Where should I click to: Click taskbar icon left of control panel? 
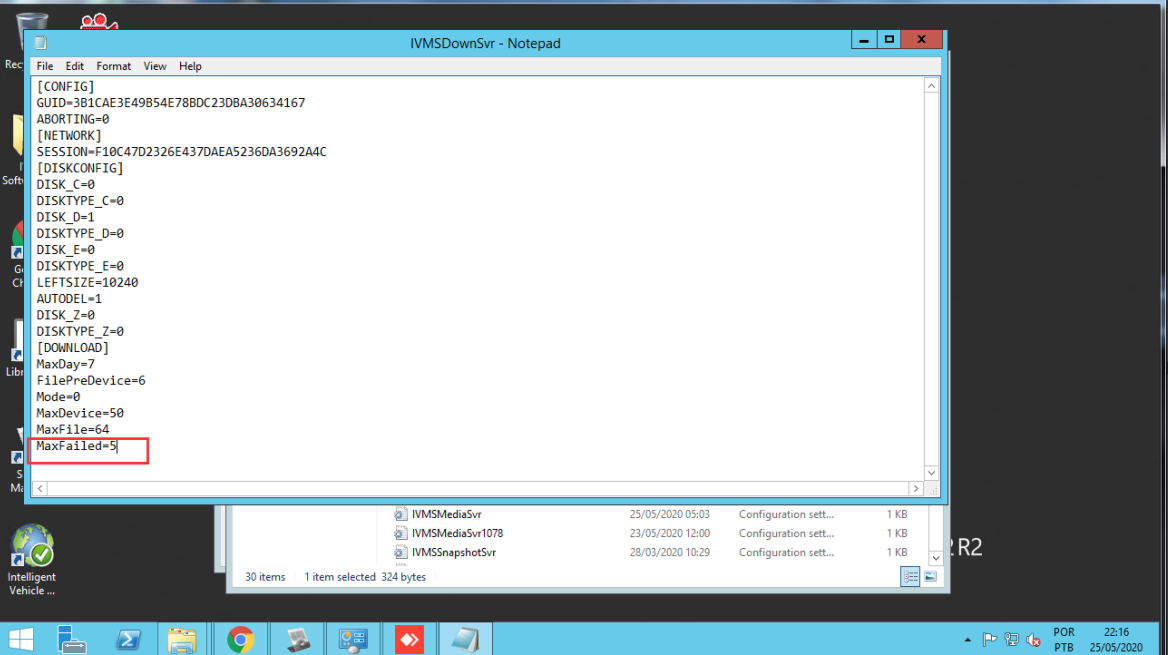298,639
